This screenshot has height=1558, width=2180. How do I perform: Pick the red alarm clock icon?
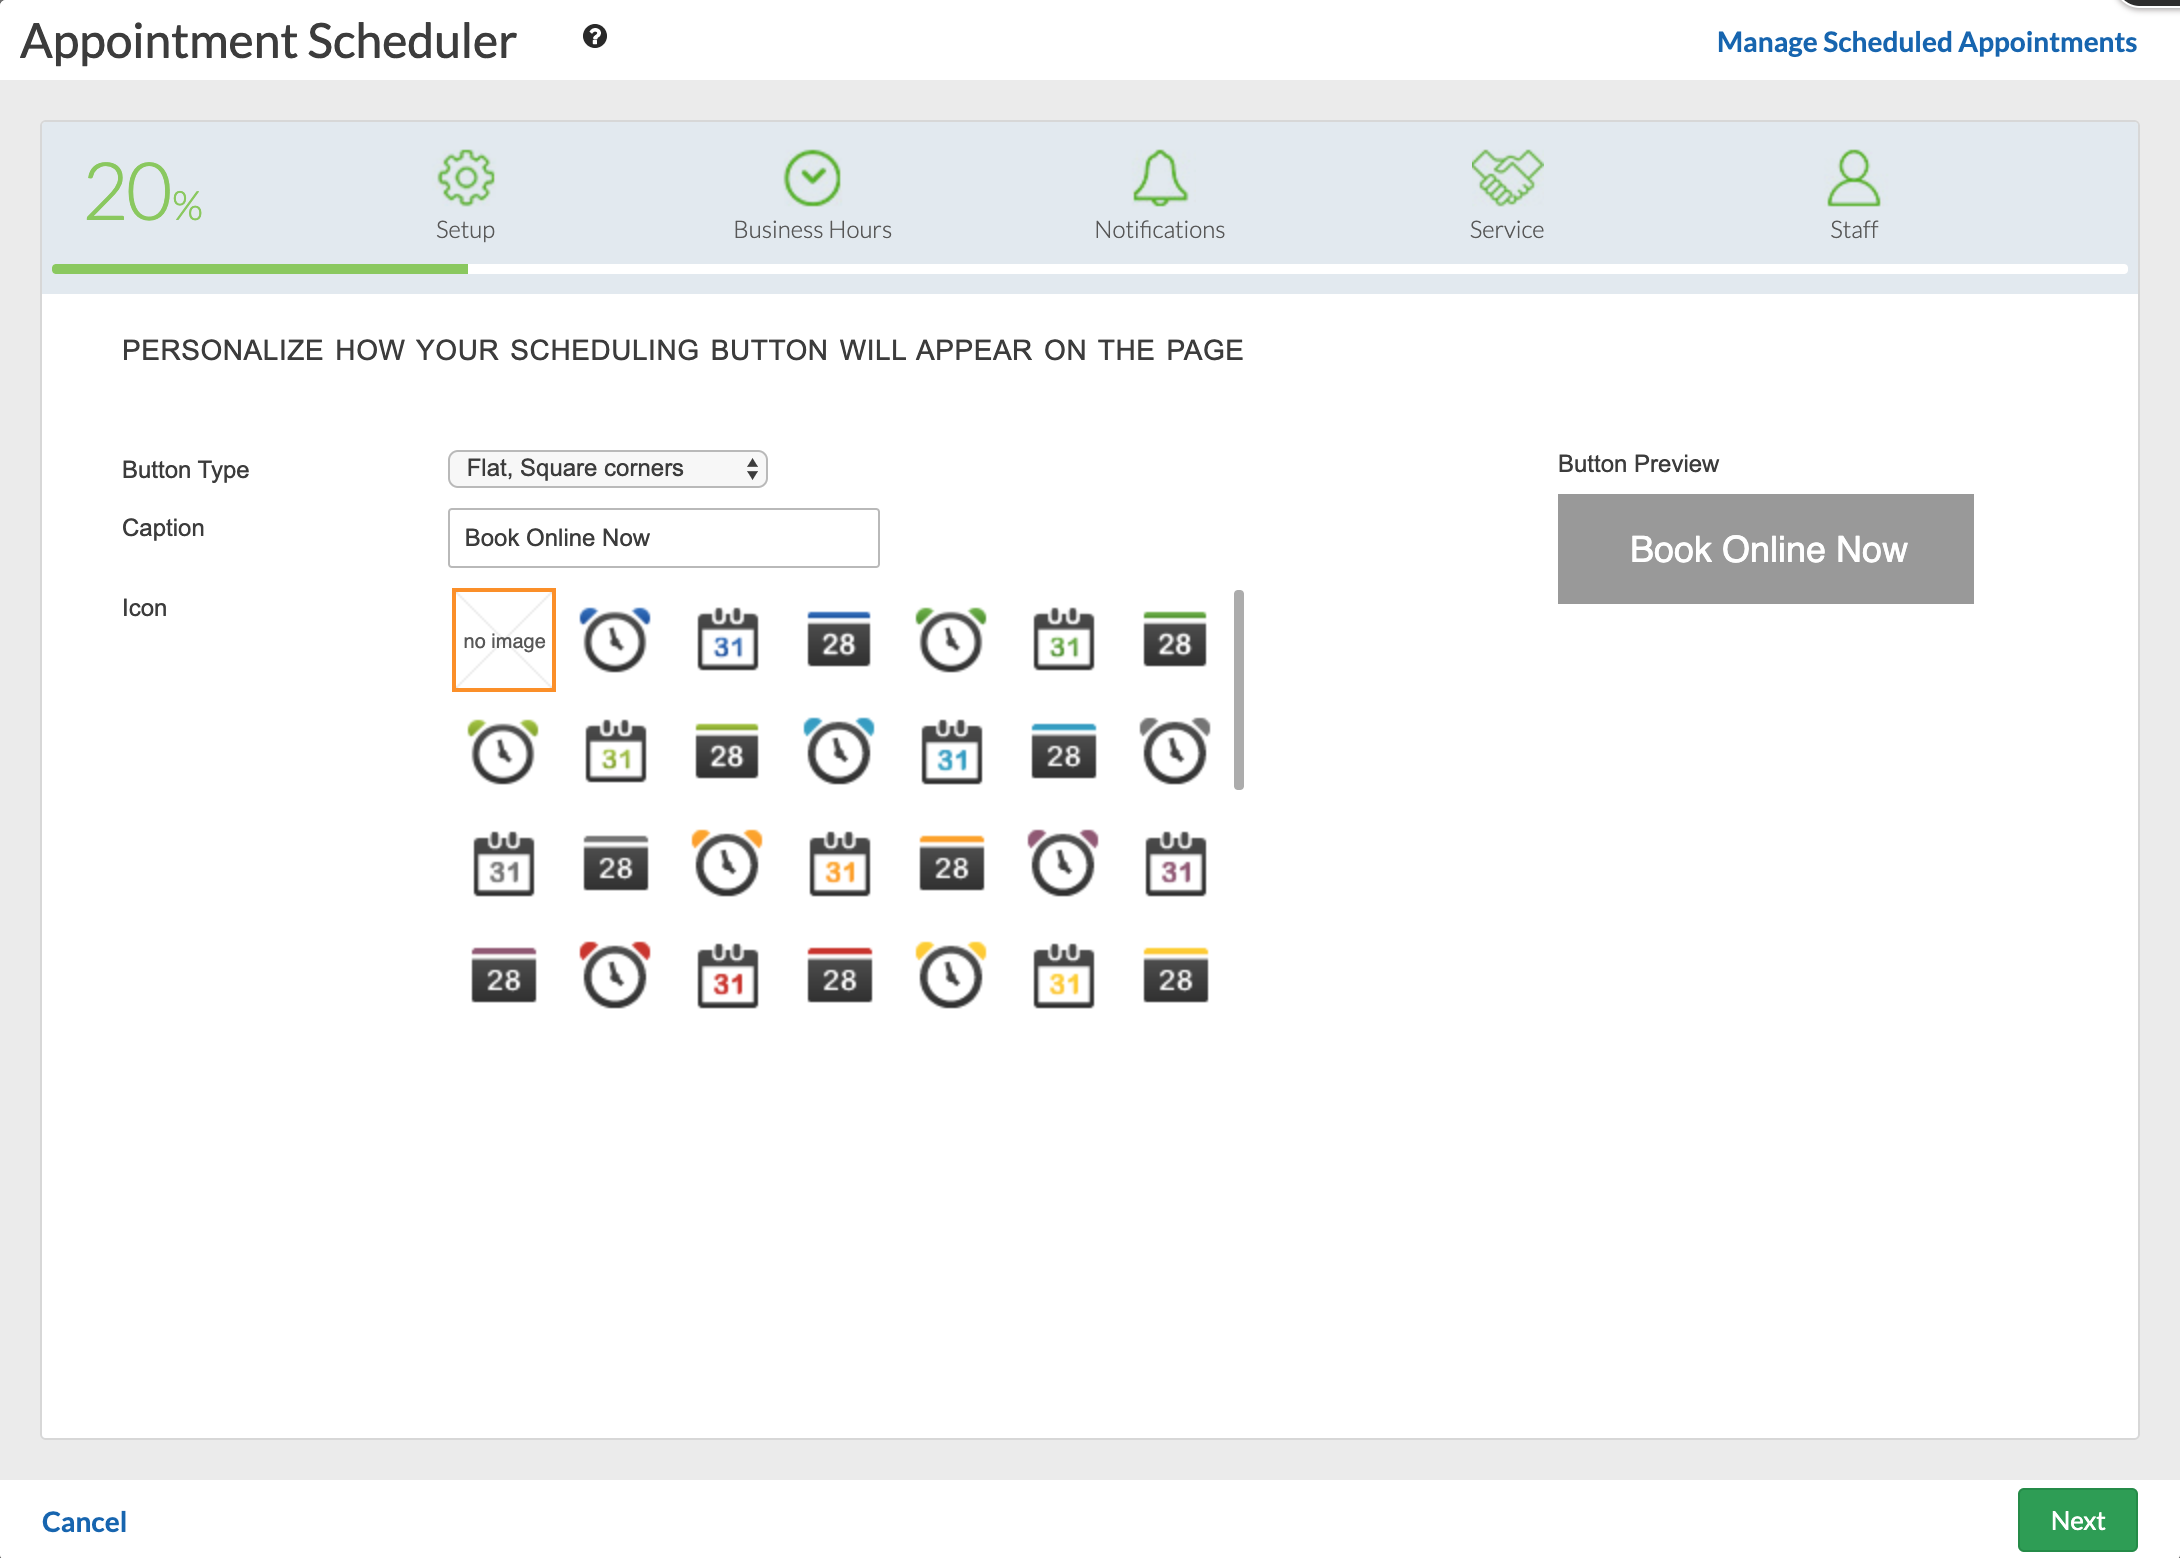[x=615, y=975]
